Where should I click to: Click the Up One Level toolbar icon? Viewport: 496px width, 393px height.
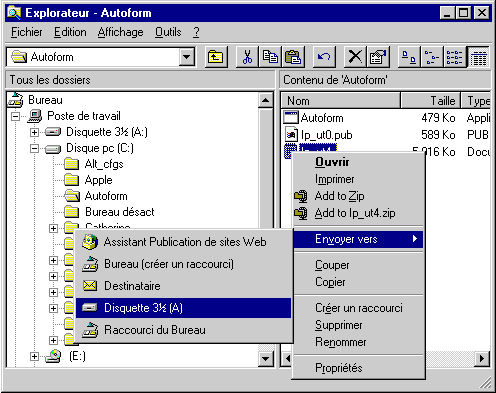pos(216,57)
